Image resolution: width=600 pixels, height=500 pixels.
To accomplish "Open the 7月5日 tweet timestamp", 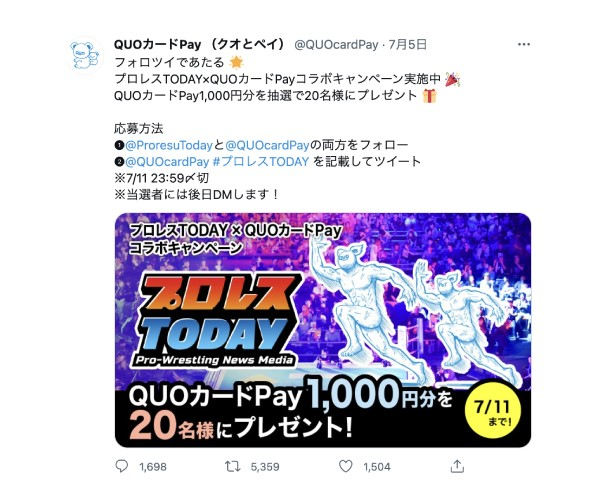I will [408, 45].
